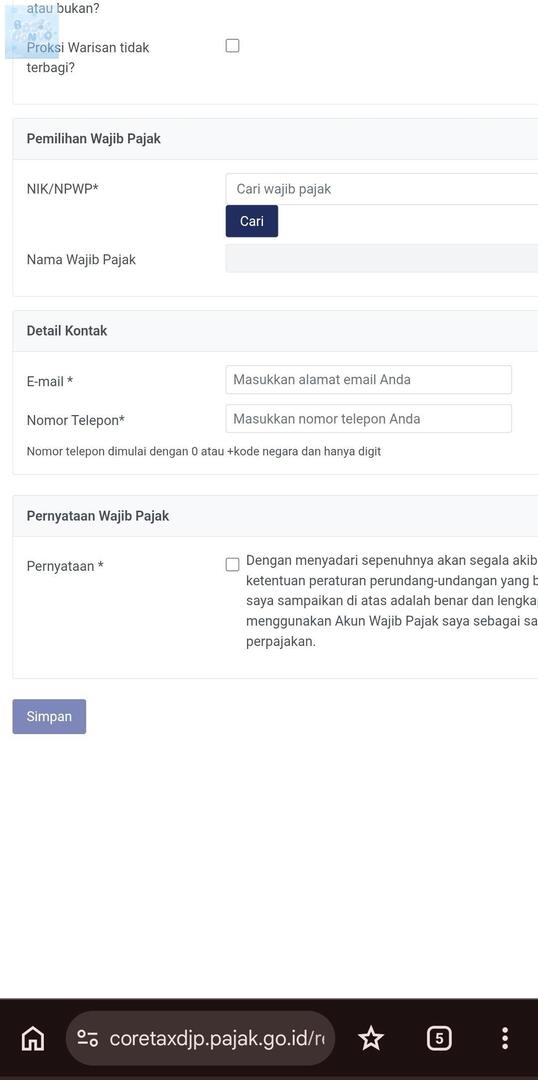538x1080 pixels.
Task: Bookmark the page with the star icon
Action: pos(371,1038)
